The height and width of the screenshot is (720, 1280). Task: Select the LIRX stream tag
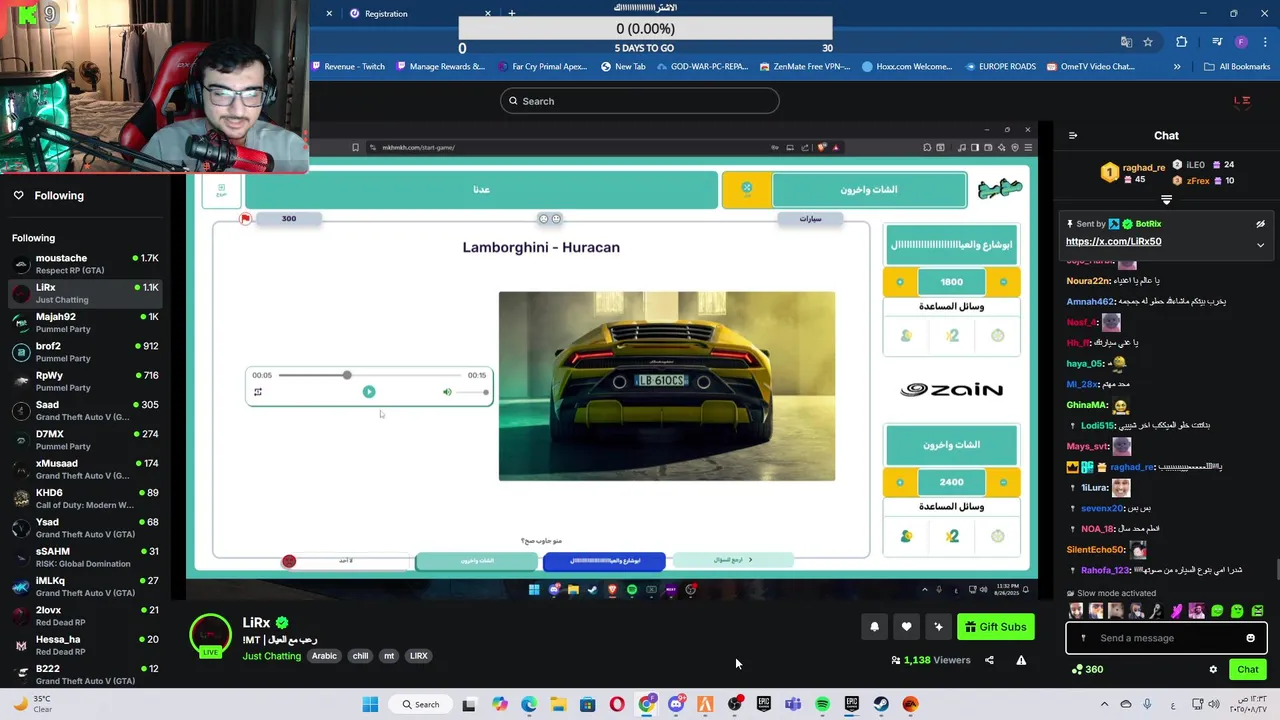coord(418,656)
